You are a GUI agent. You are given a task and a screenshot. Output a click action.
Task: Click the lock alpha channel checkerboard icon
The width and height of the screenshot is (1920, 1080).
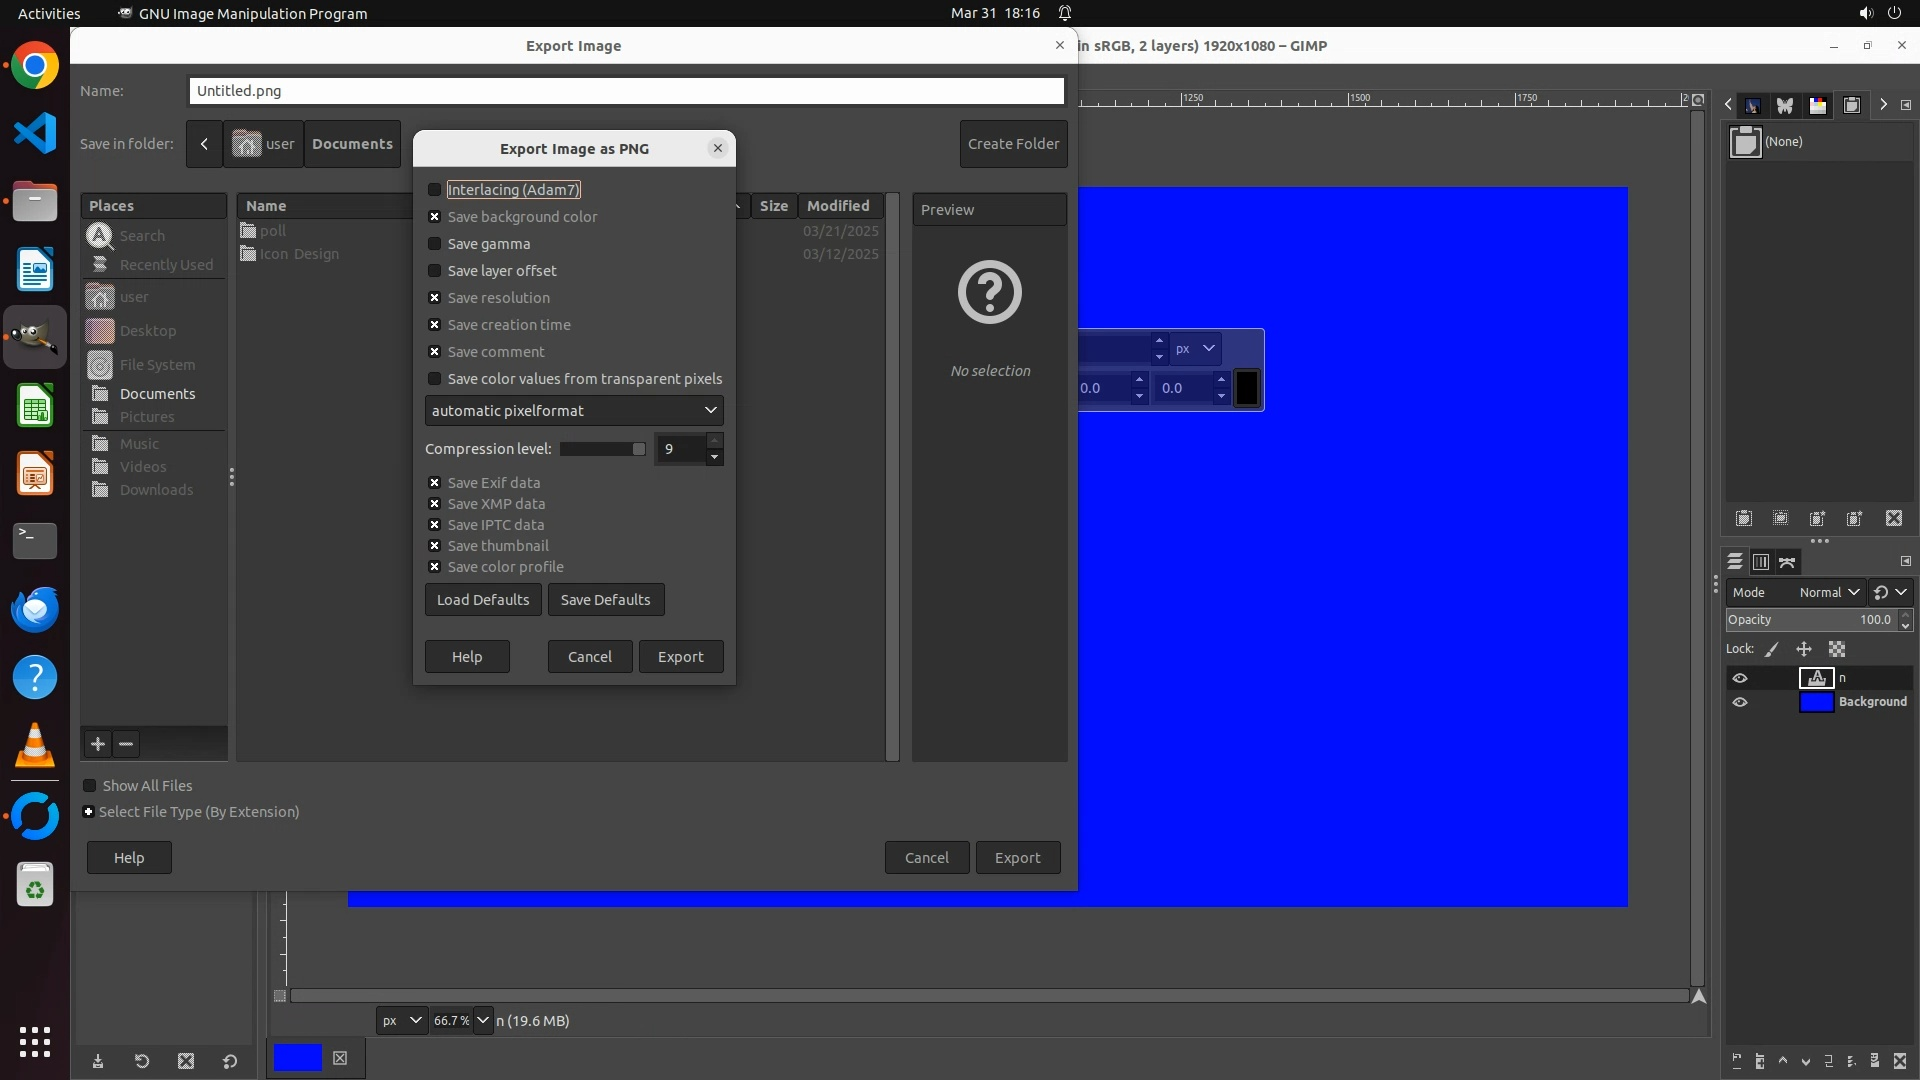pyautogui.click(x=1837, y=649)
